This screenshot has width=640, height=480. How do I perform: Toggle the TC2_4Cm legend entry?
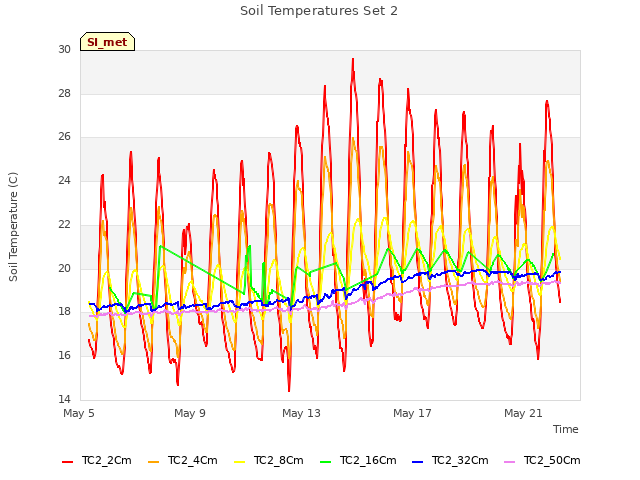(x=182, y=460)
